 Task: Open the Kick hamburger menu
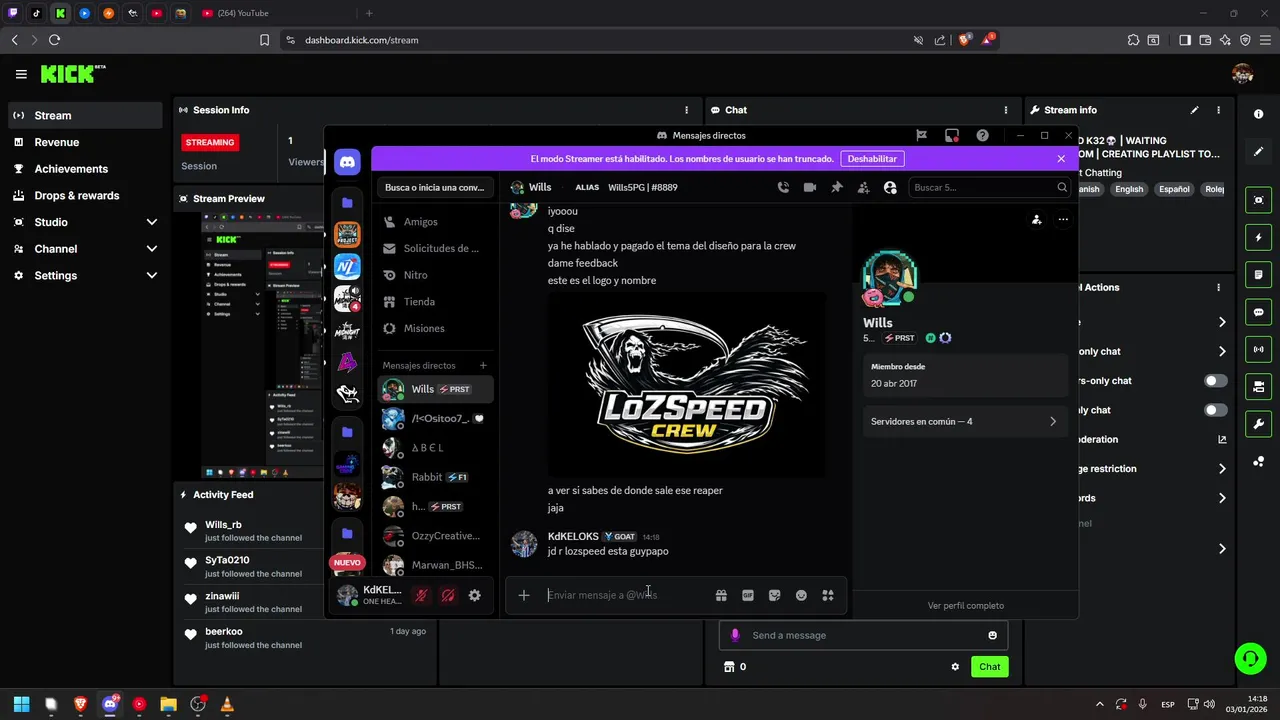[x=21, y=74]
